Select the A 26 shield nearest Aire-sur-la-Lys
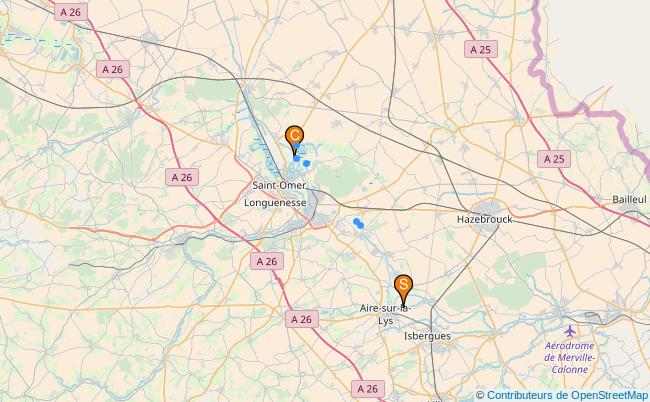Image resolution: width=650 pixels, height=402 pixels. [x=302, y=319]
